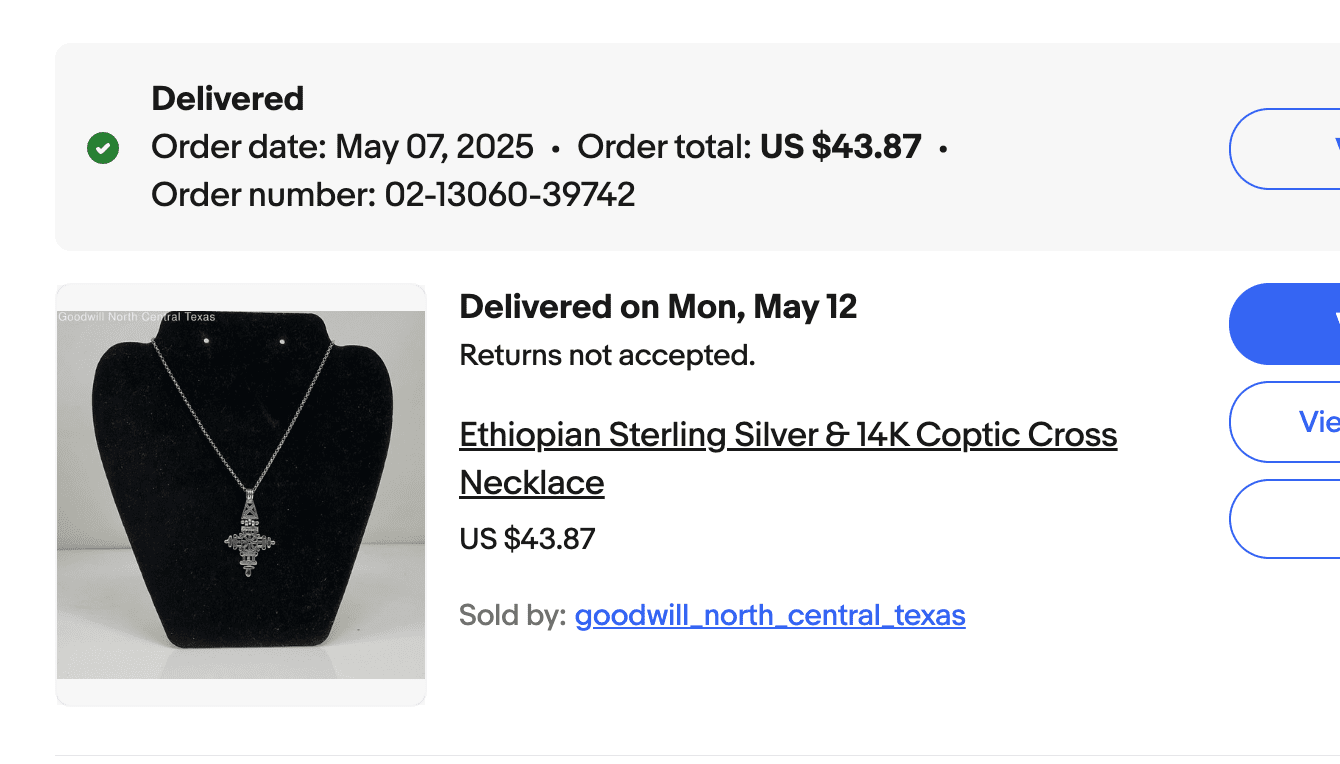Click the green delivered checkmark icon
The width and height of the screenshot is (1340, 764).
tap(103, 149)
